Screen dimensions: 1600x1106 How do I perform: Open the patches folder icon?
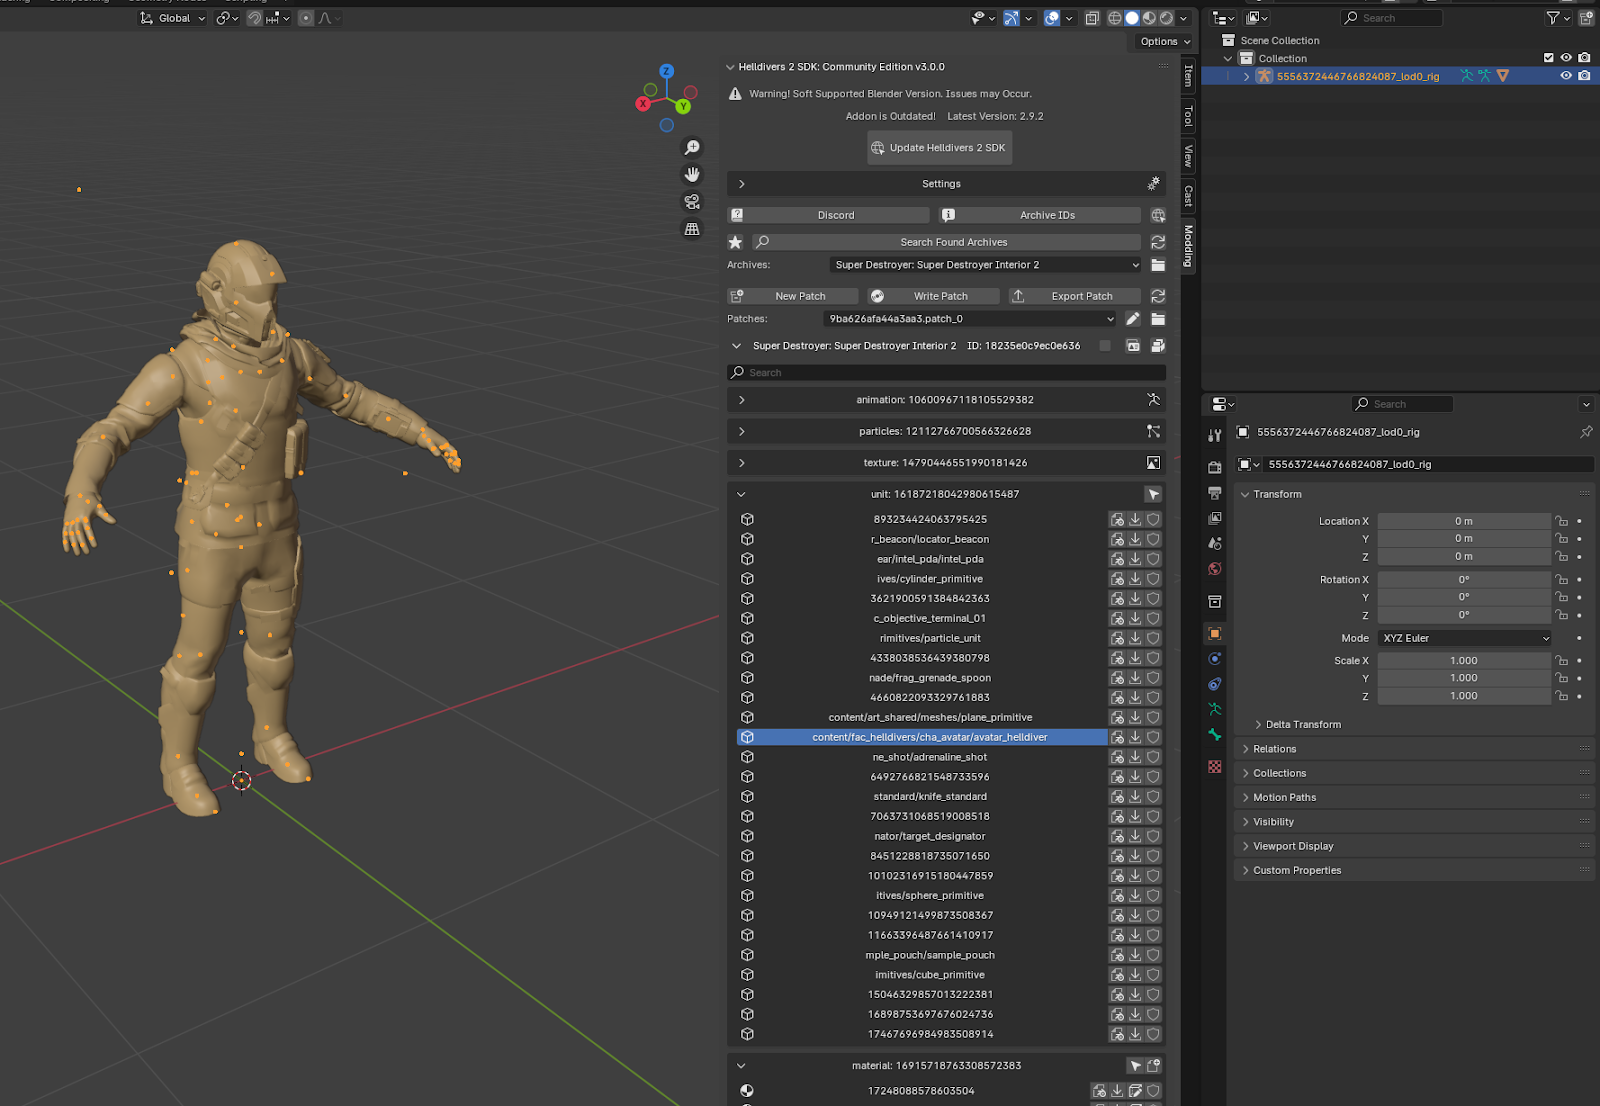(1158, 319)
